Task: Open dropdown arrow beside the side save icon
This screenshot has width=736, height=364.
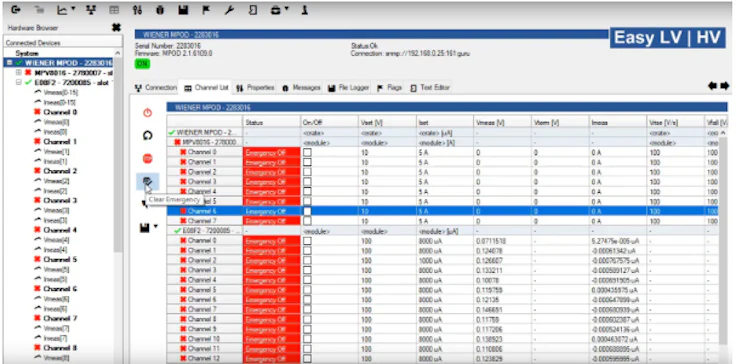Action: (x=156, y=227)
